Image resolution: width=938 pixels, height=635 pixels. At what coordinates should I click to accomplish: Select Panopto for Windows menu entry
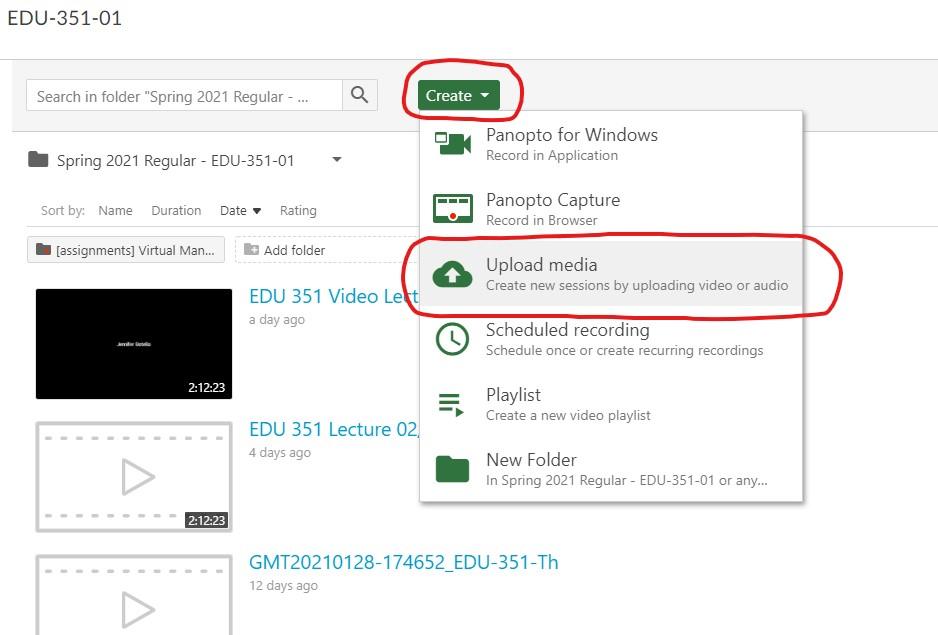[611, 144]
